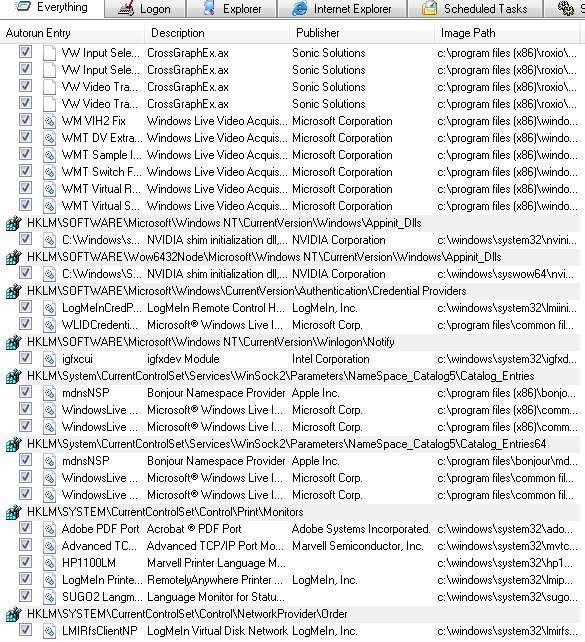Click the file icon of the Adobe PDF Port entry

point(50,529)
